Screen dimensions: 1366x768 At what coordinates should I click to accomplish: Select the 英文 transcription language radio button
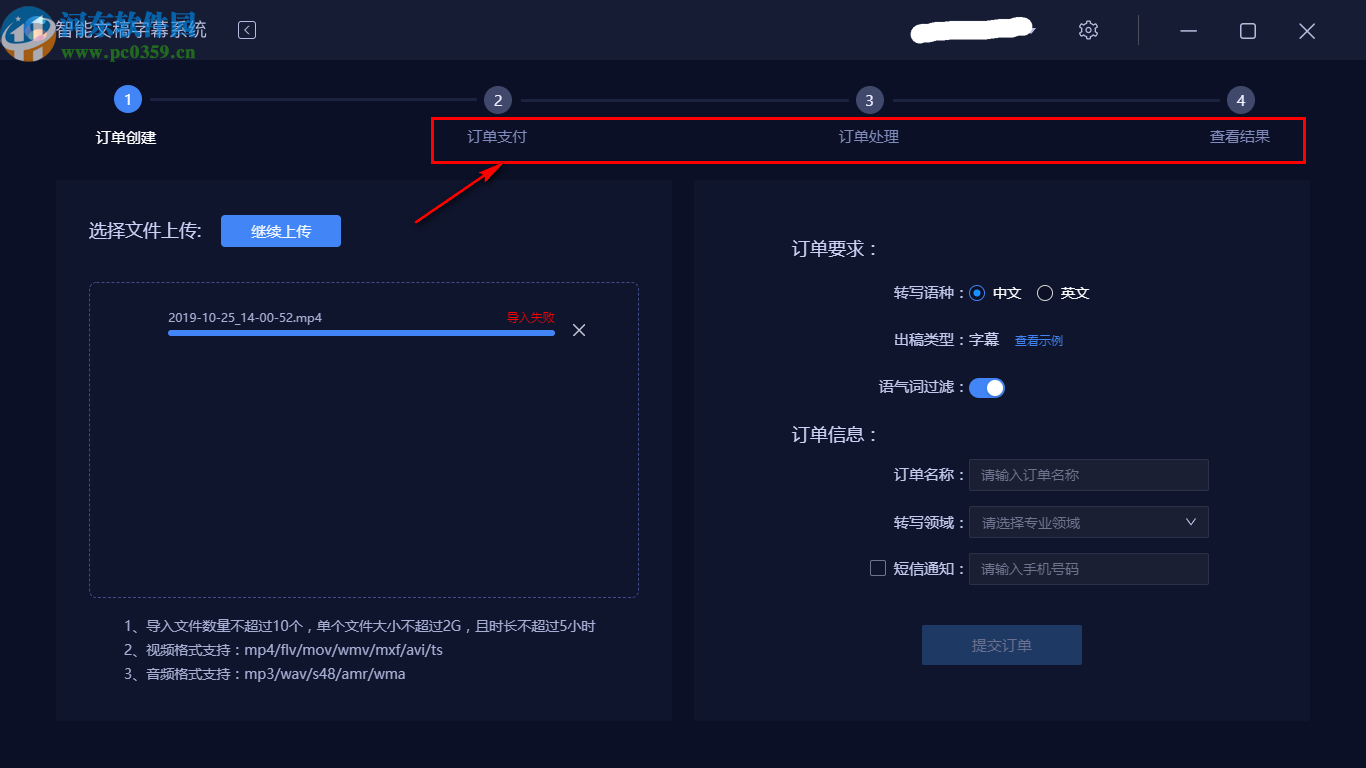click(x=1045, y=292)
